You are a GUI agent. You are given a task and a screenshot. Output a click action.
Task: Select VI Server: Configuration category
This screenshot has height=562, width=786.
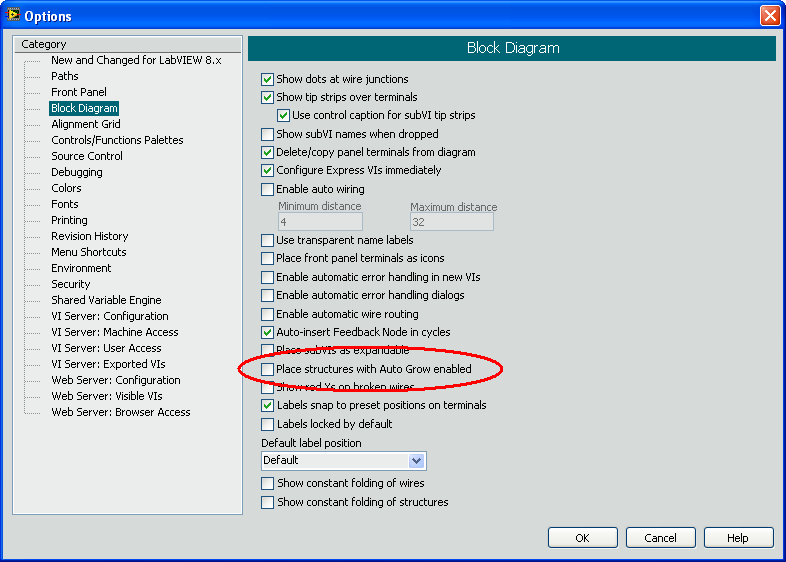tap(110, 316)
